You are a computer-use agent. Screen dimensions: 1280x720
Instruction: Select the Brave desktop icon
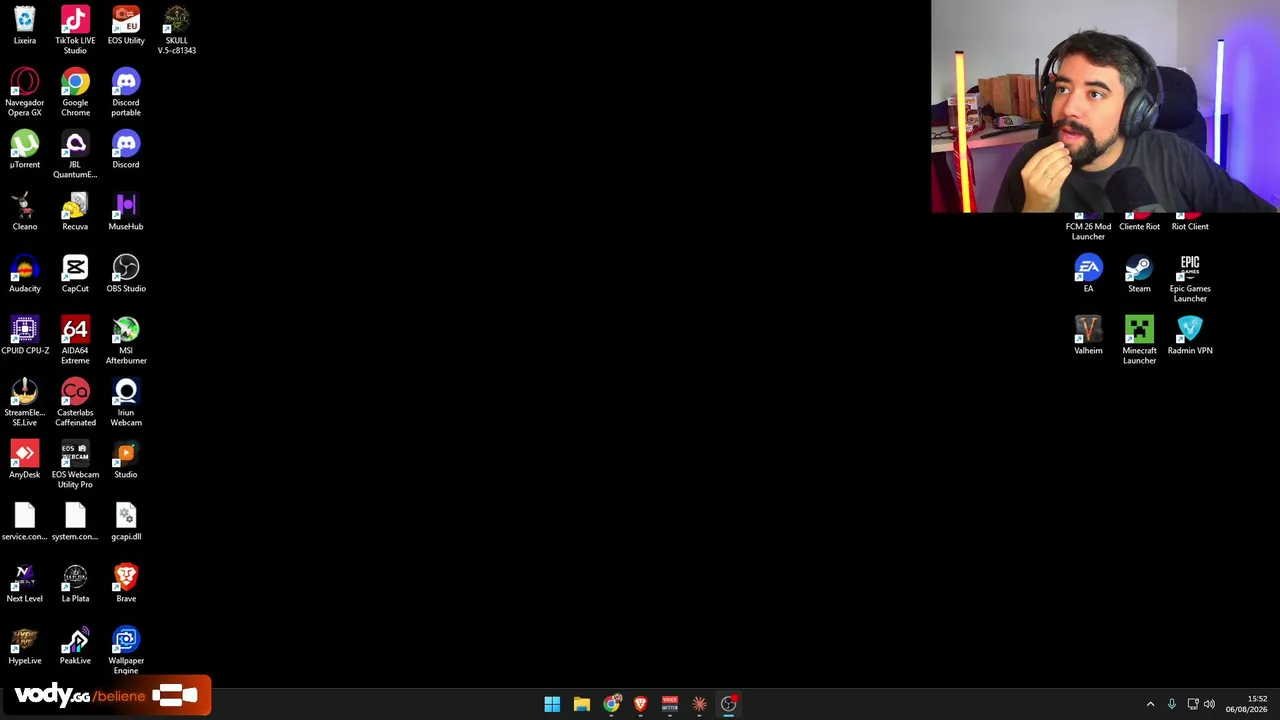point(126,578)
